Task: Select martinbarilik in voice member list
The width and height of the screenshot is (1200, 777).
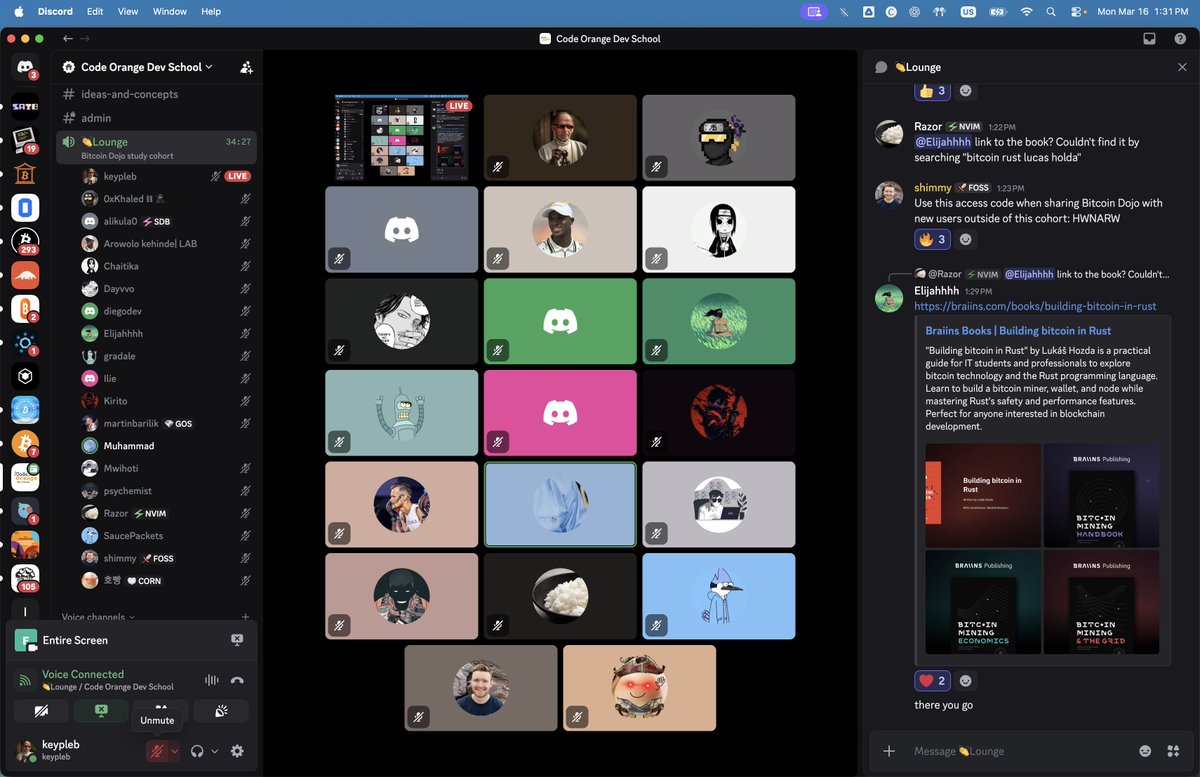Action: point(165,424)
